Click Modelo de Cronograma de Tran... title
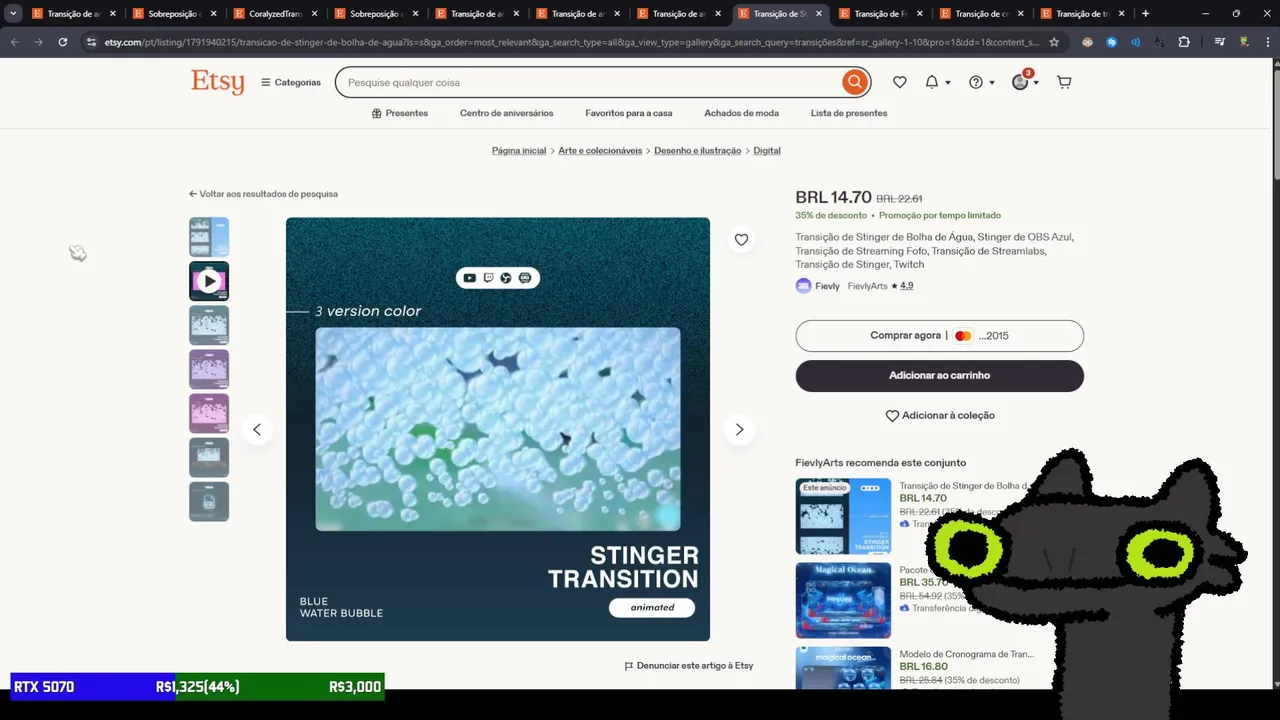This screenshot has height=720, width=1280. tap(967, 654)
